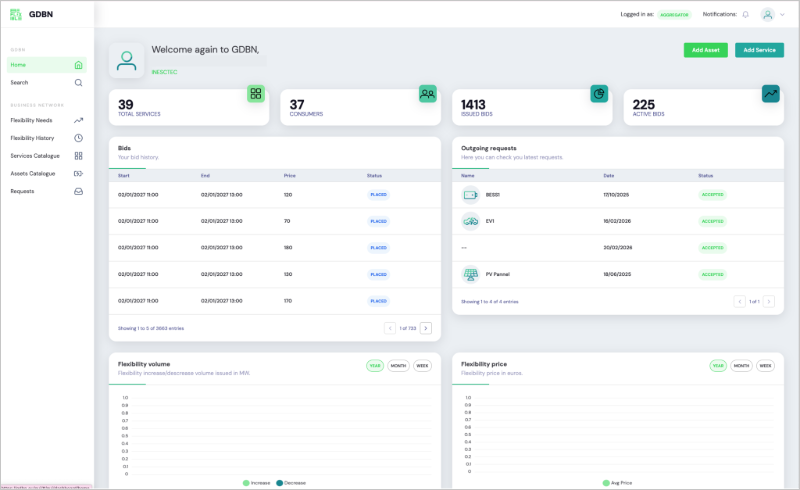The width and height of the screenshot is (800, 490).
Task: Open Services Catalogue in sidebar
Action: (35, 156)
